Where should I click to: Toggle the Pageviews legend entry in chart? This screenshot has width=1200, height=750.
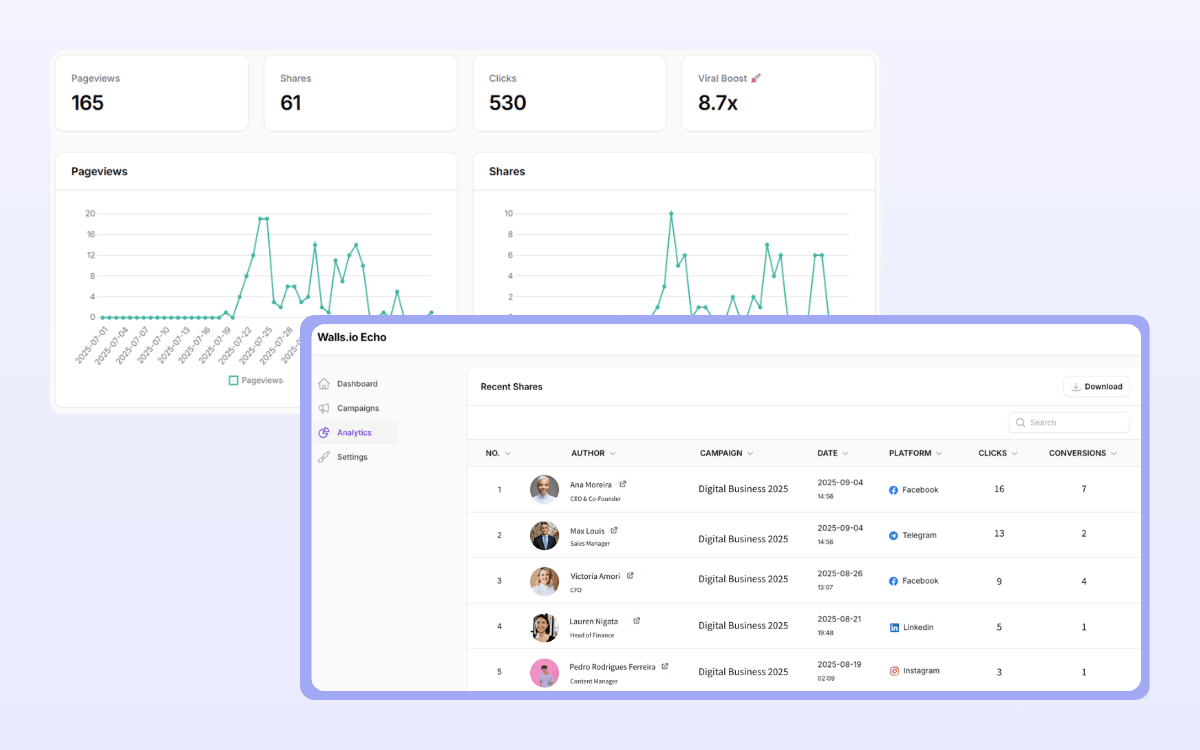(x=256, y=380)
